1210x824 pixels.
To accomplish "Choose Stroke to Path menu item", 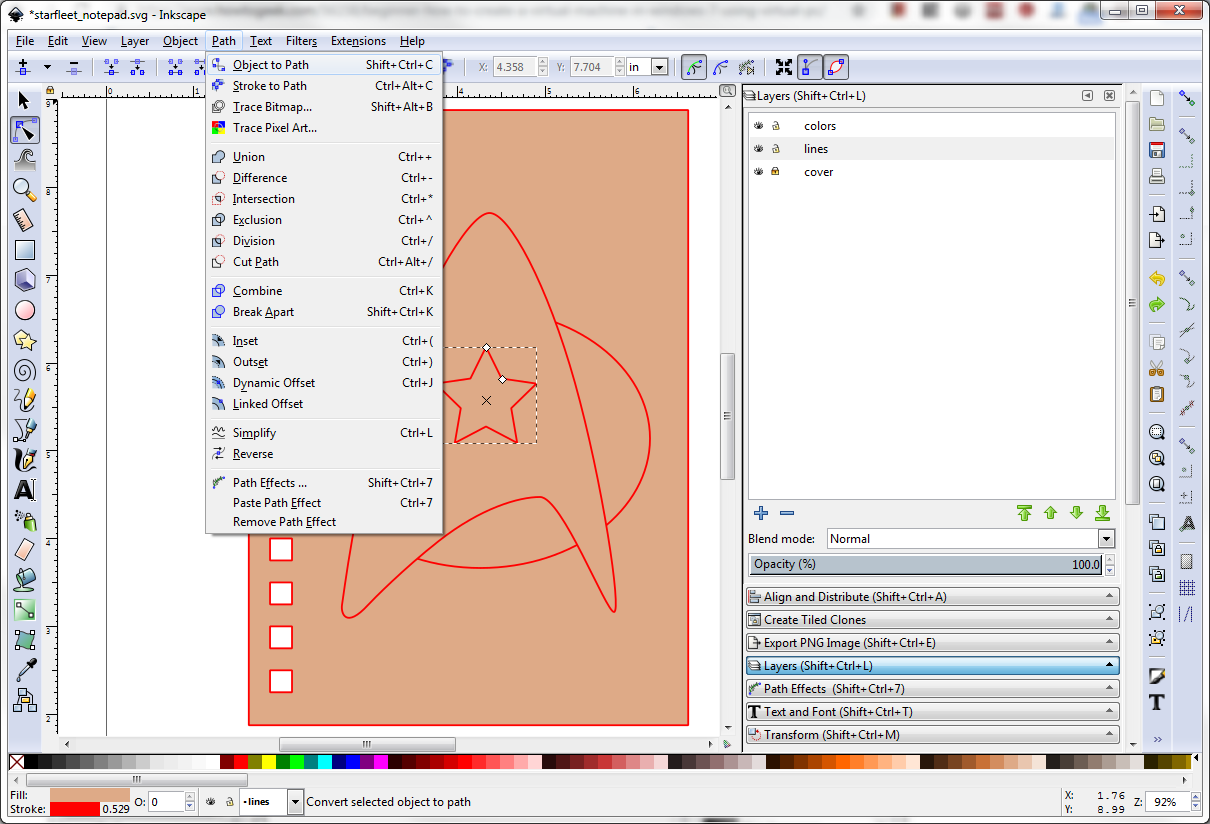I will (324, 86).
